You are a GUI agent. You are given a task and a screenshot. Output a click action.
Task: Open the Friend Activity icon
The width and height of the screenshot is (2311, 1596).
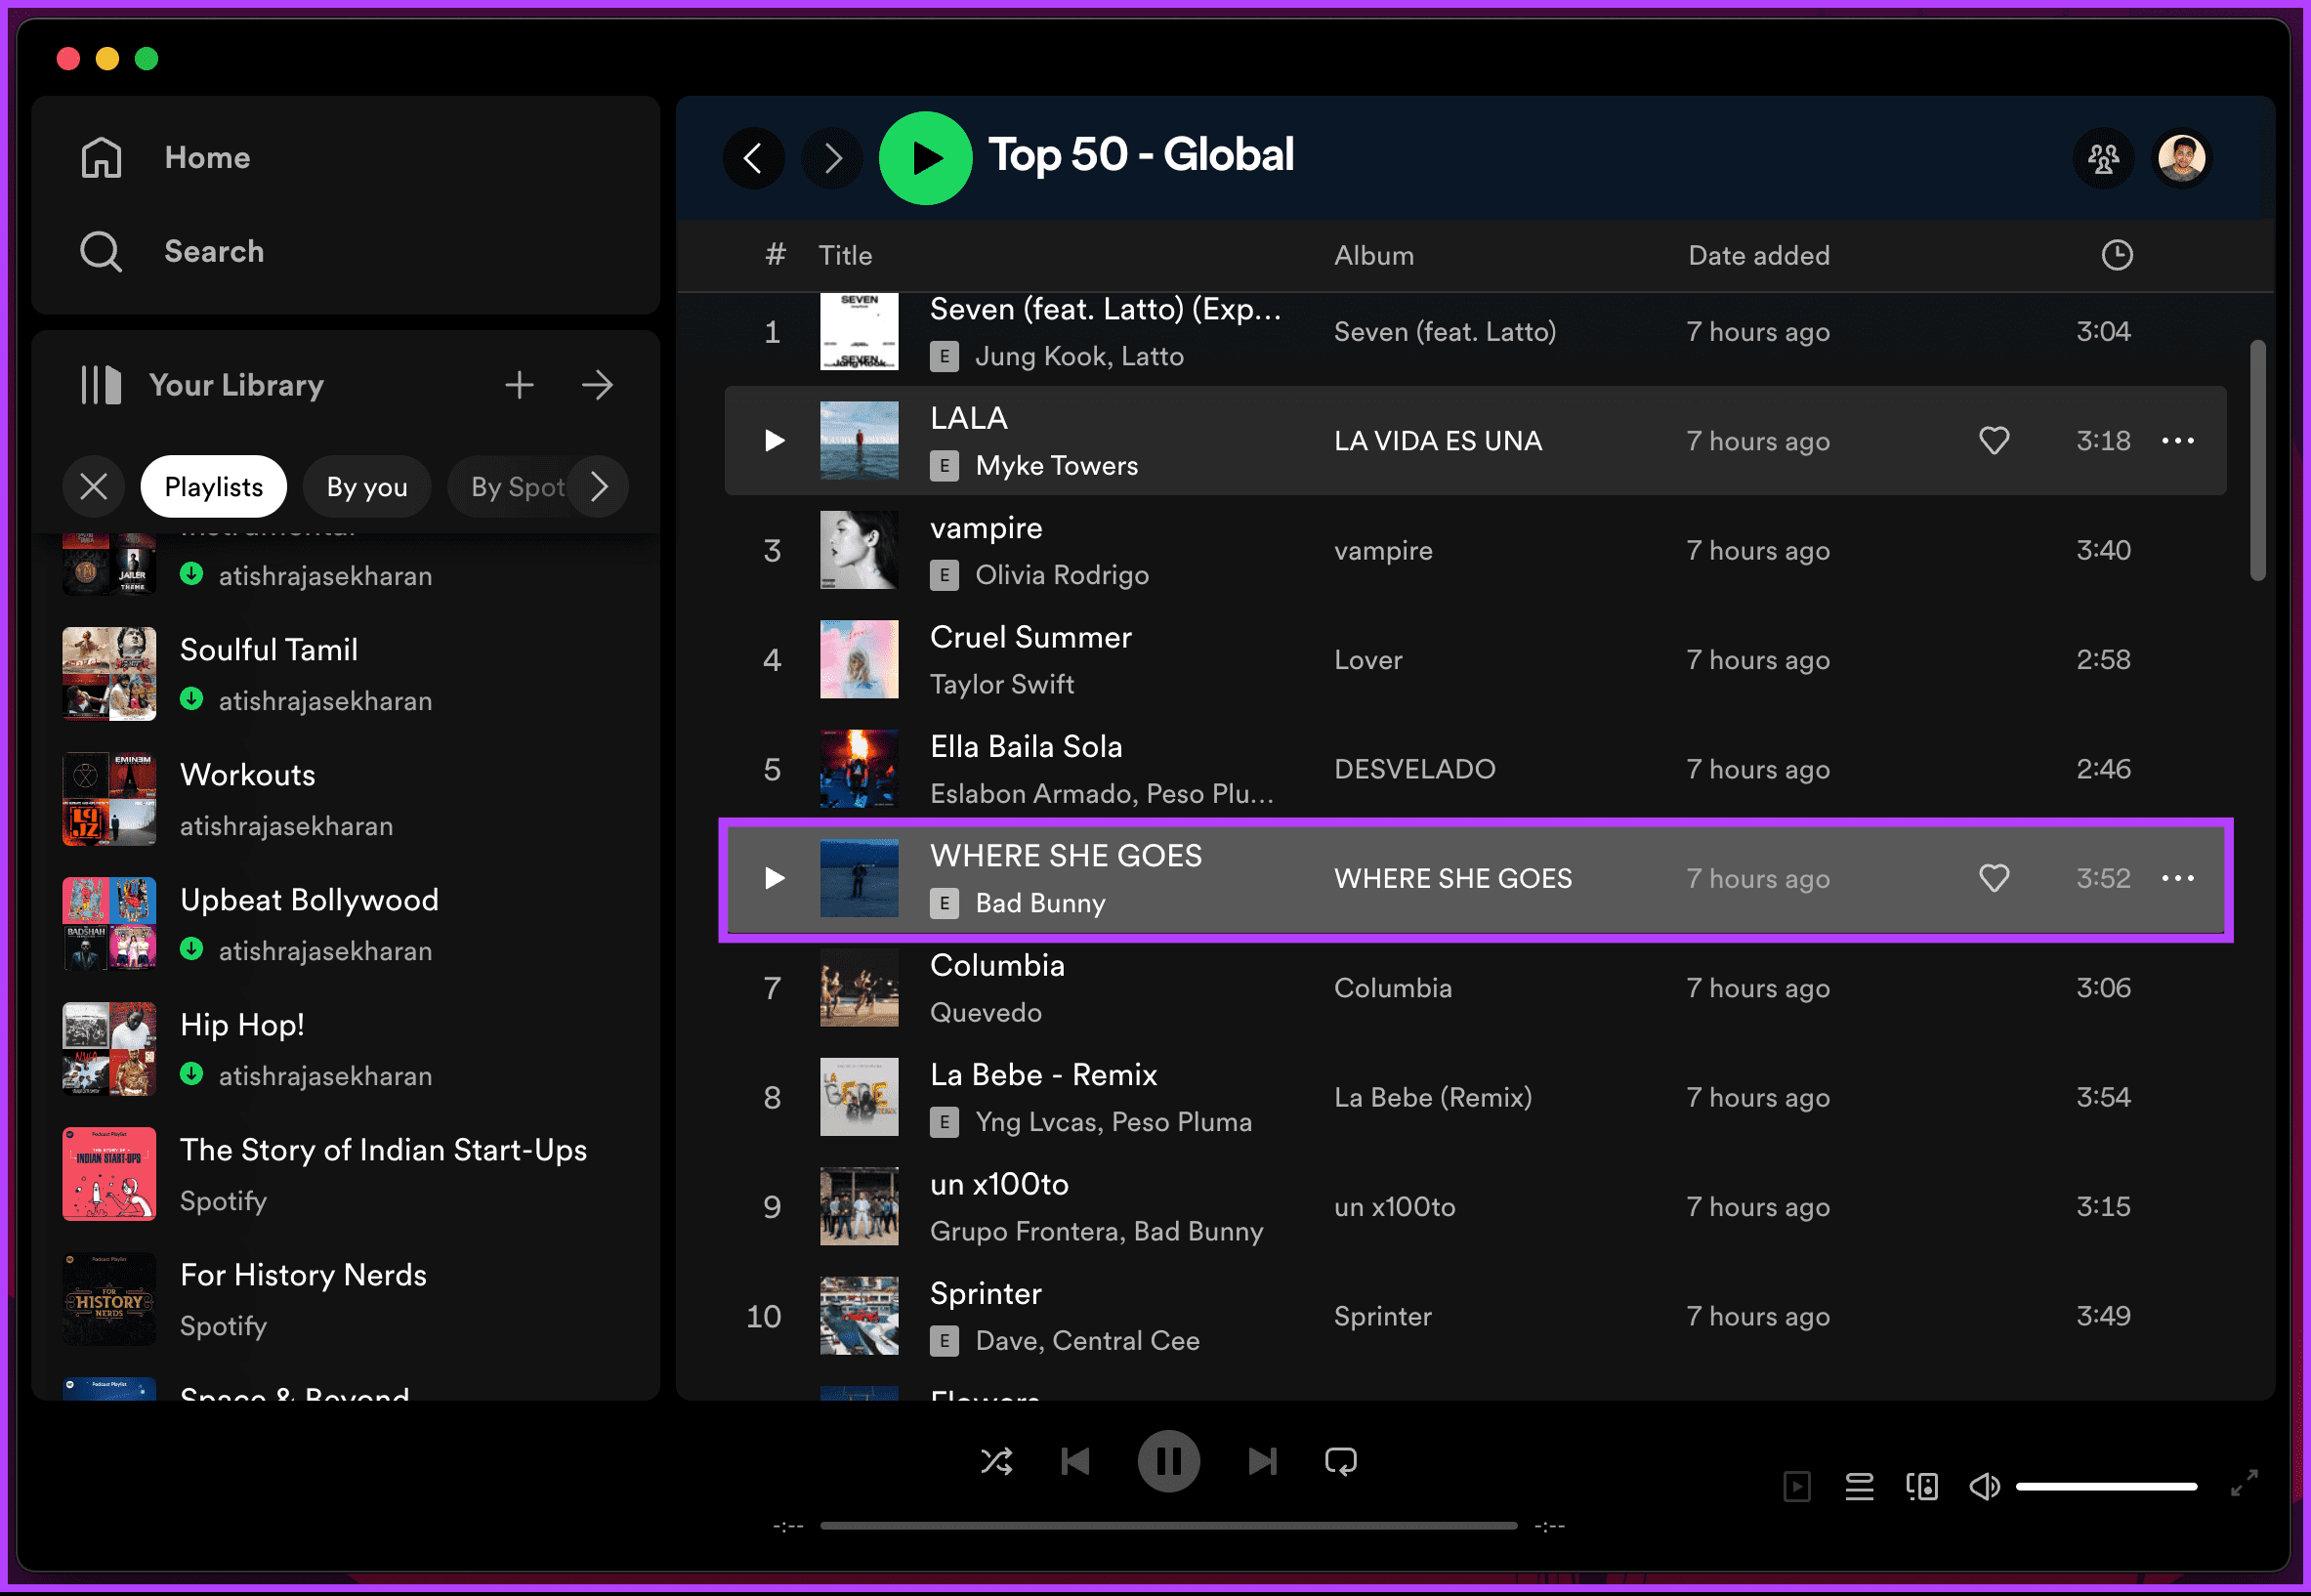coord(2104,158)
